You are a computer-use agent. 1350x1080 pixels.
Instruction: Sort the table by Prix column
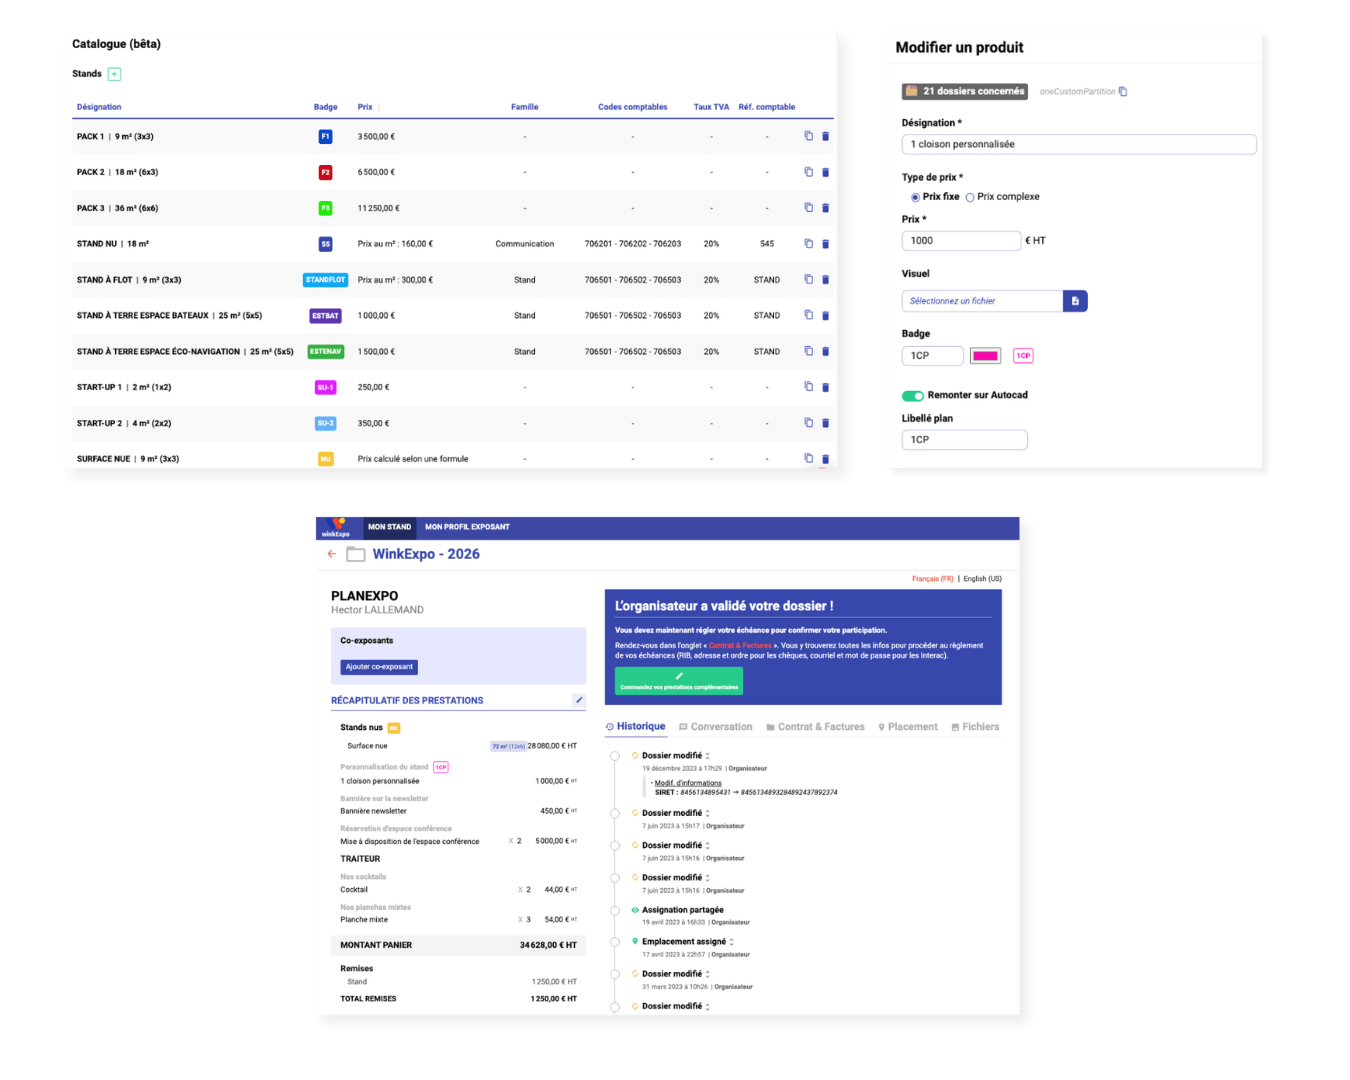point(379,107)
